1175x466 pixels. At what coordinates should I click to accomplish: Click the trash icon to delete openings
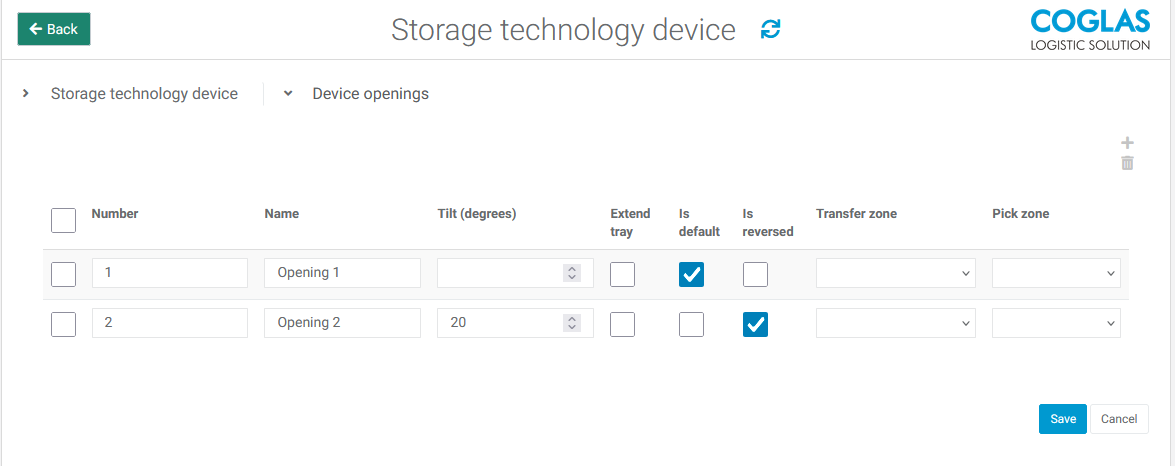coord(1127,163)
